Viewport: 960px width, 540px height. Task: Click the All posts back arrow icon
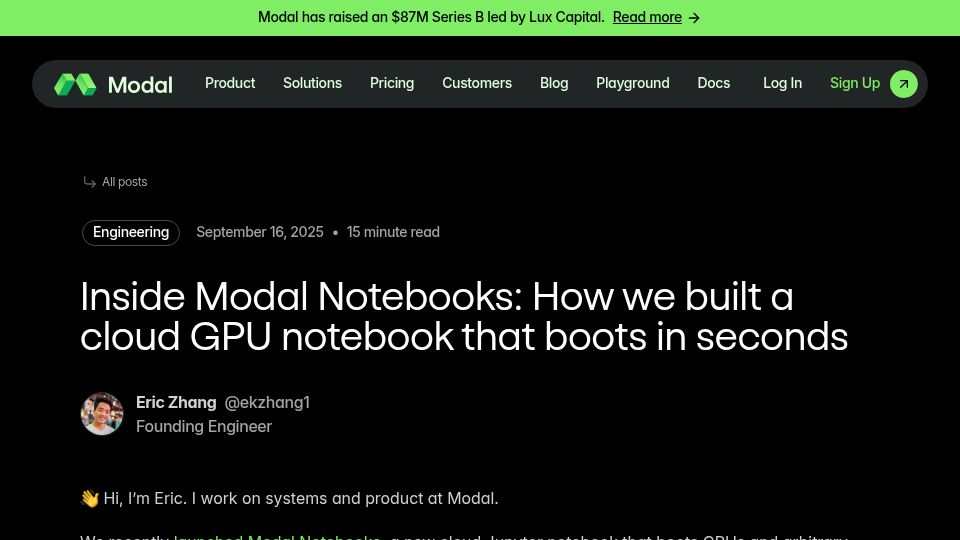[89, 182]
